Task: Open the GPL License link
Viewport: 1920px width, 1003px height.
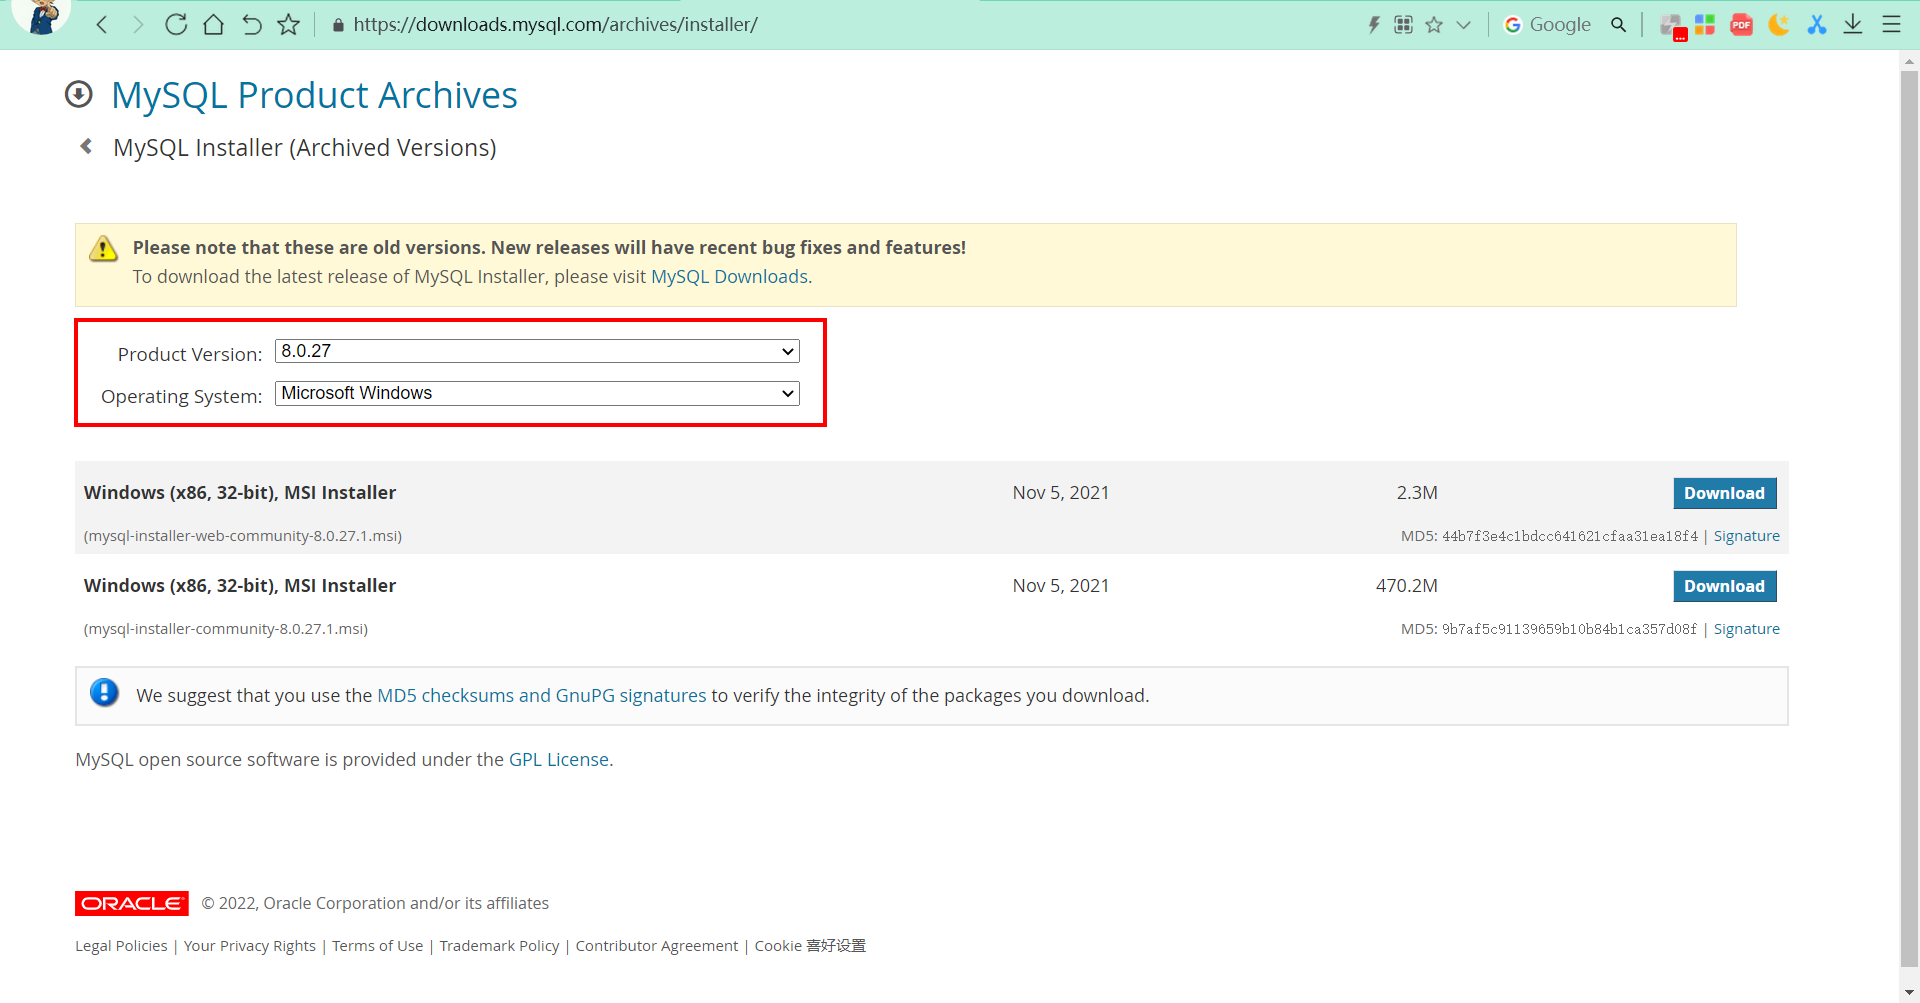Action: [x=559, y=760]
